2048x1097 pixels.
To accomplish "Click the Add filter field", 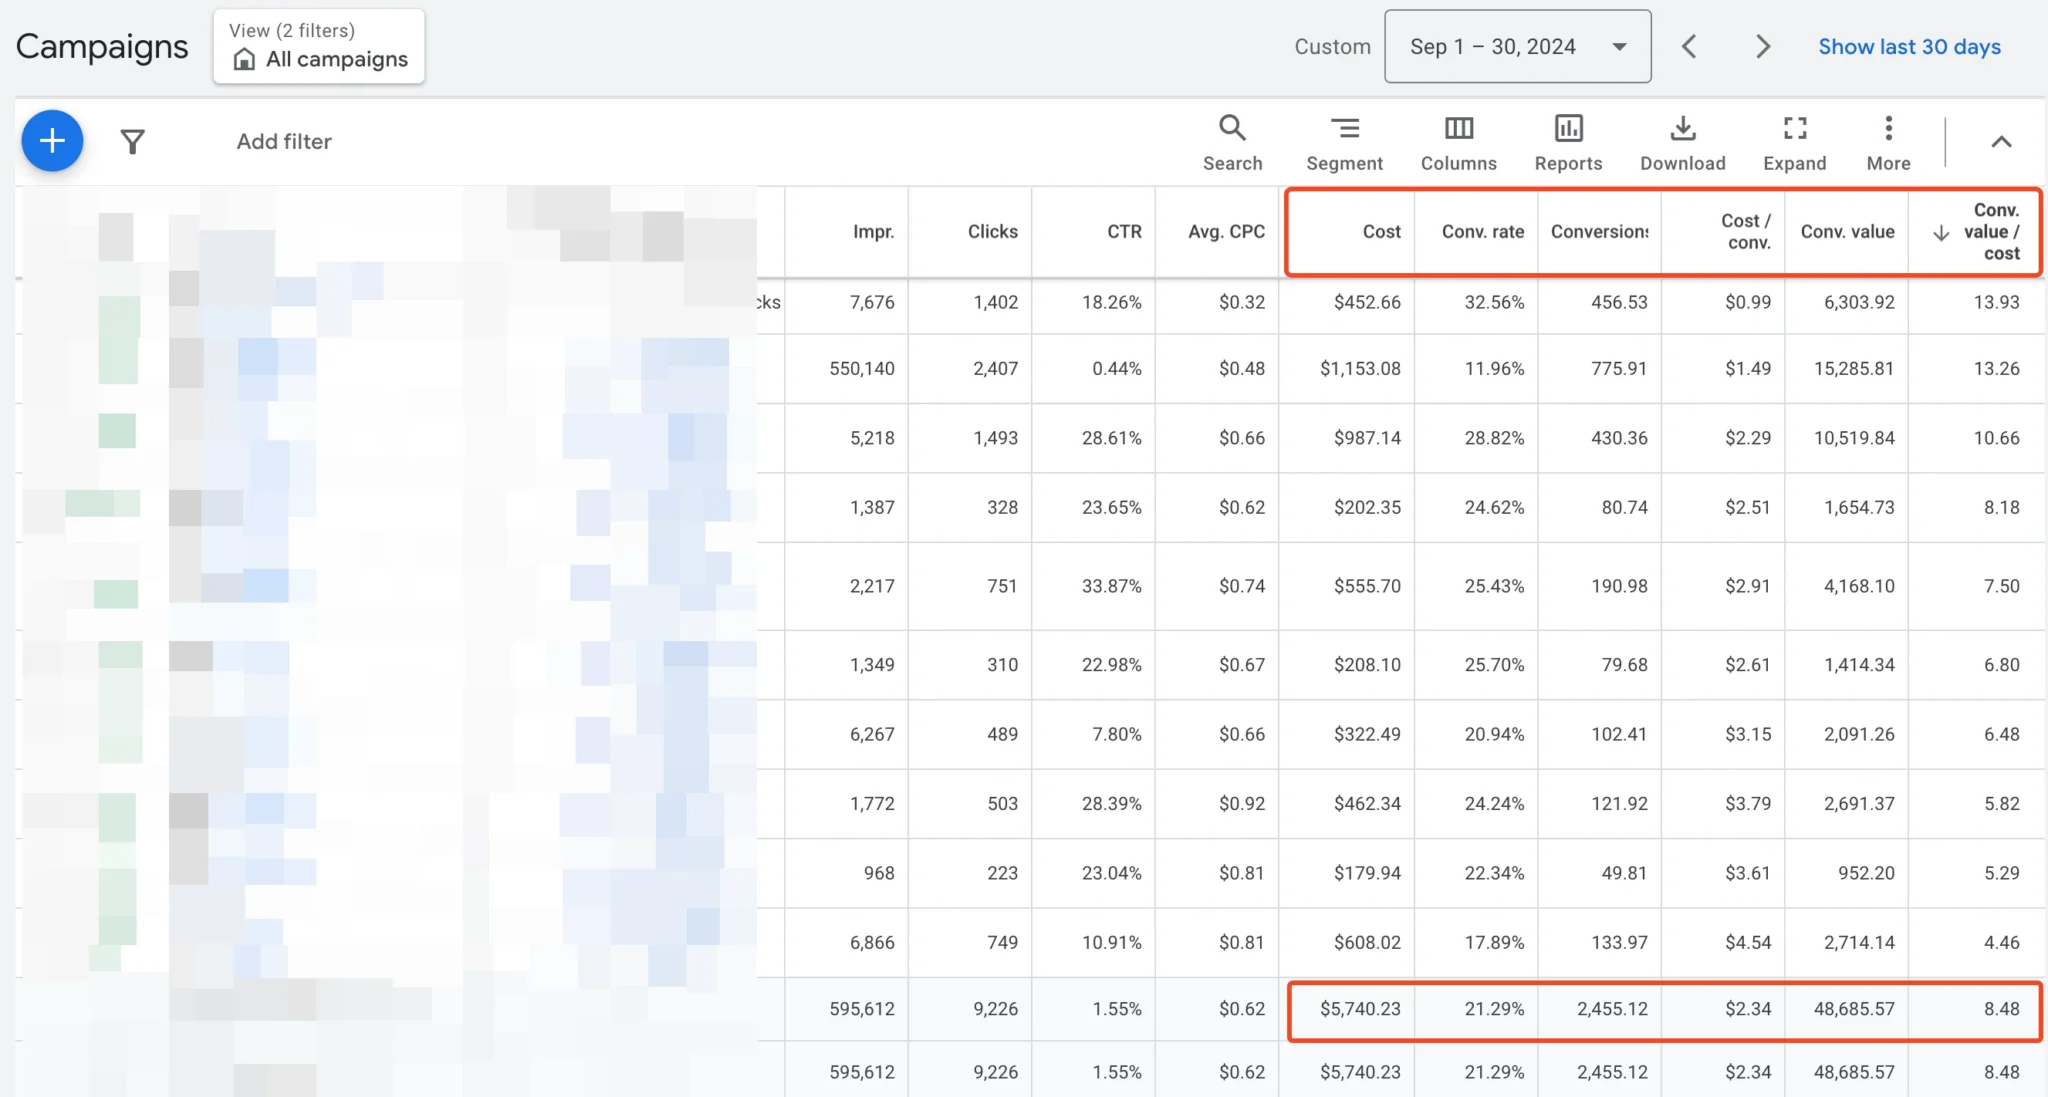I will pos(284,142).
